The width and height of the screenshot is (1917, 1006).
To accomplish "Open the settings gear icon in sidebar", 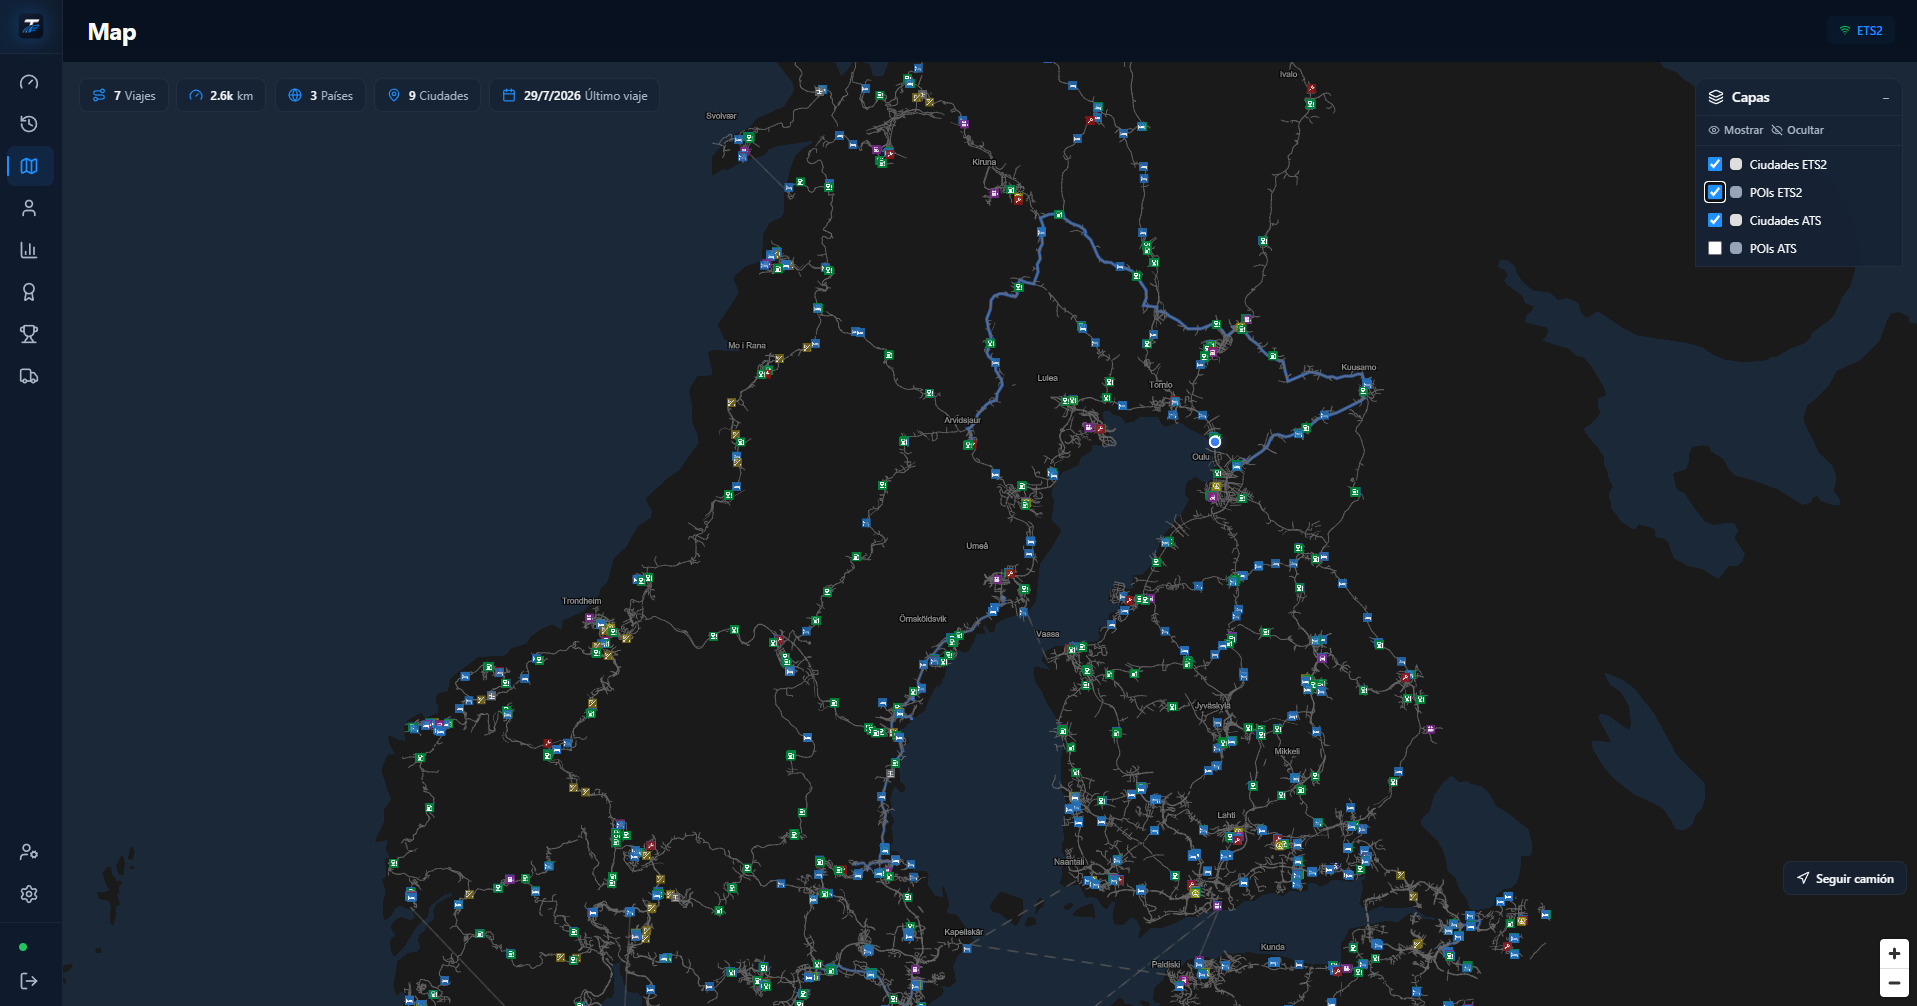I will click(x=29, y=894).
